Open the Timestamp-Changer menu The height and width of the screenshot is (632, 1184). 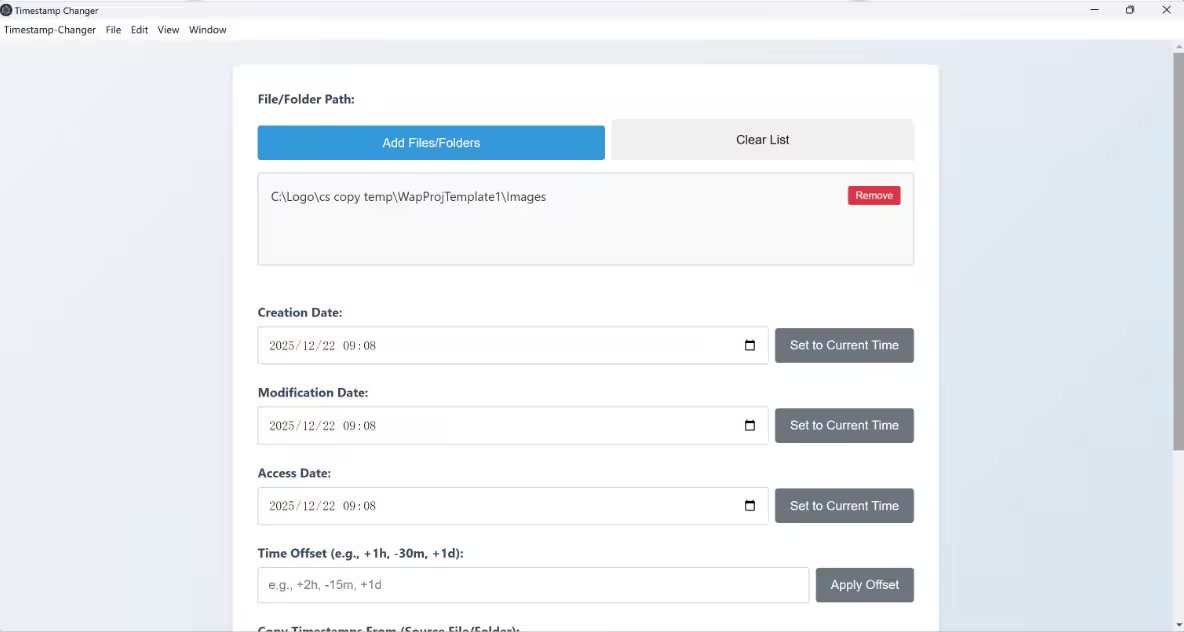pos(50,30)
